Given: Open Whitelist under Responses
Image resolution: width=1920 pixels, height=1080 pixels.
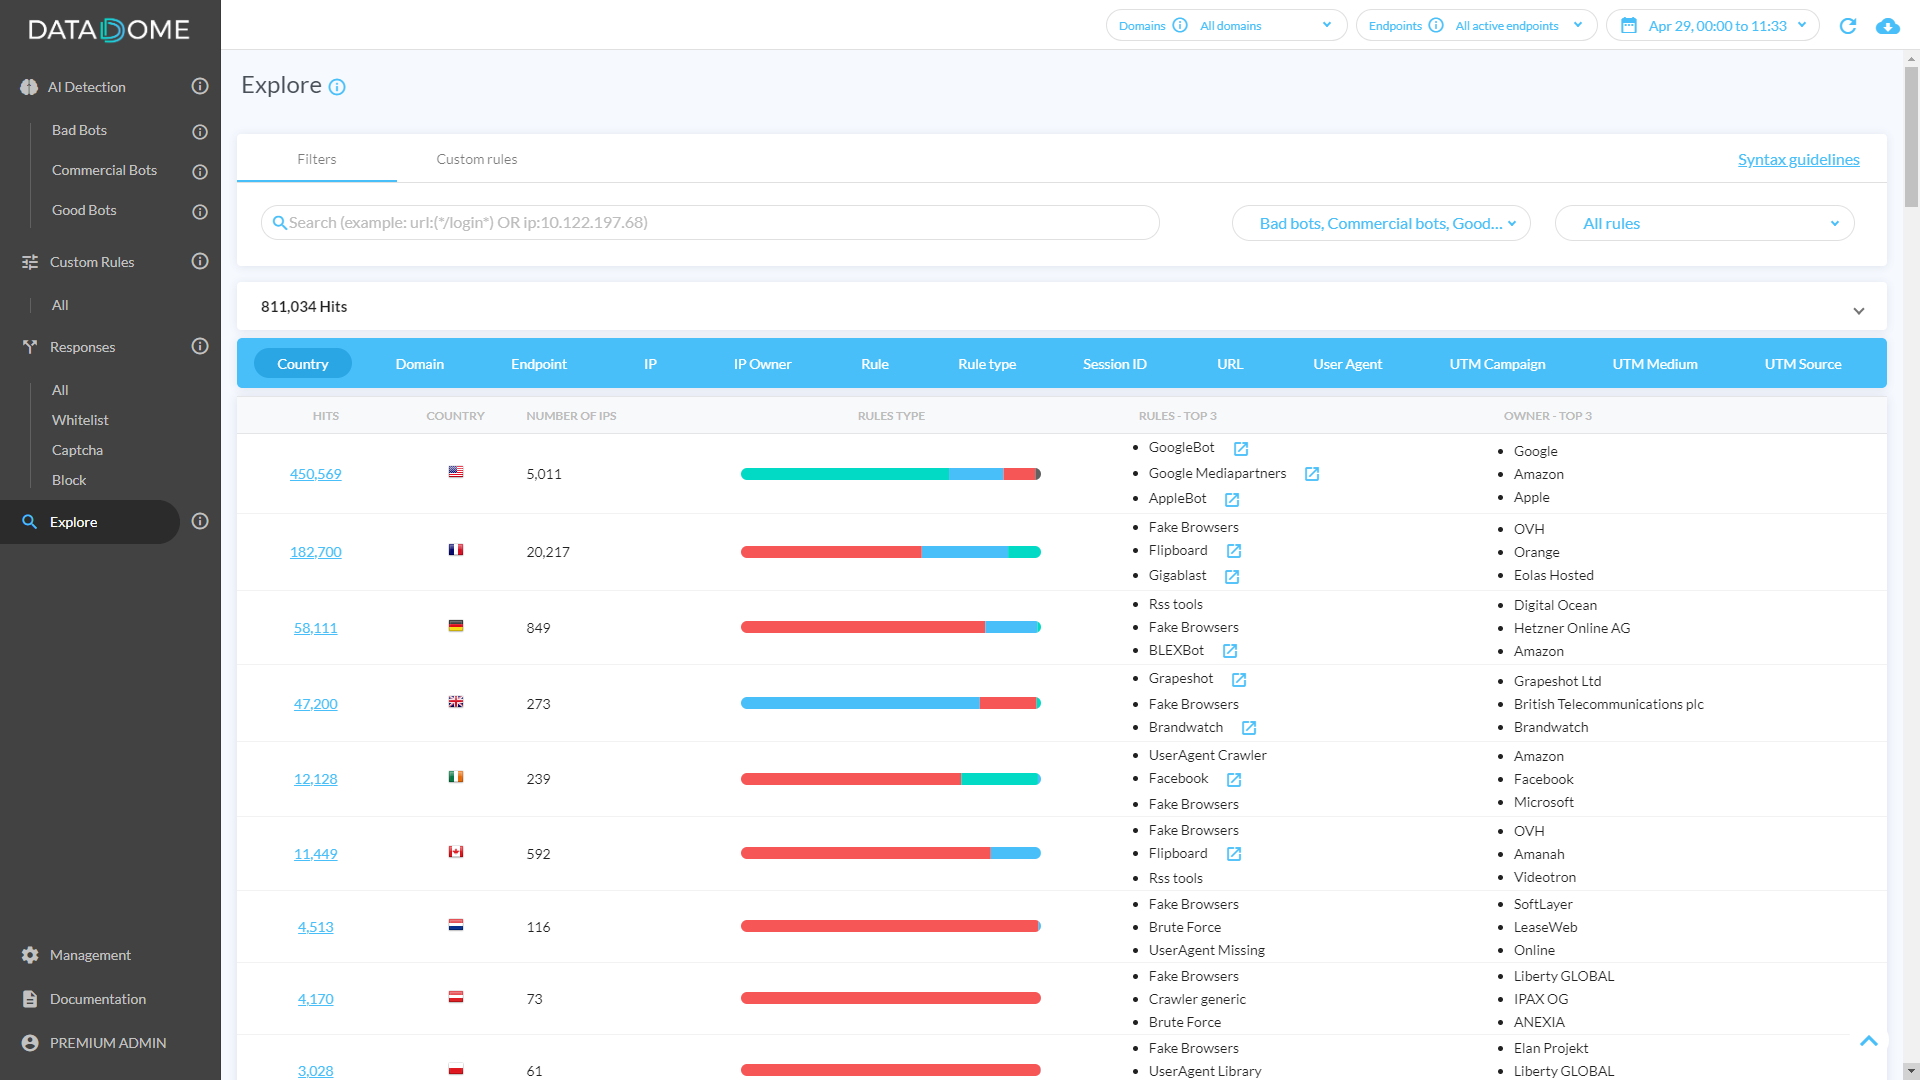Looking at the screenshot, I should point(80,420).
